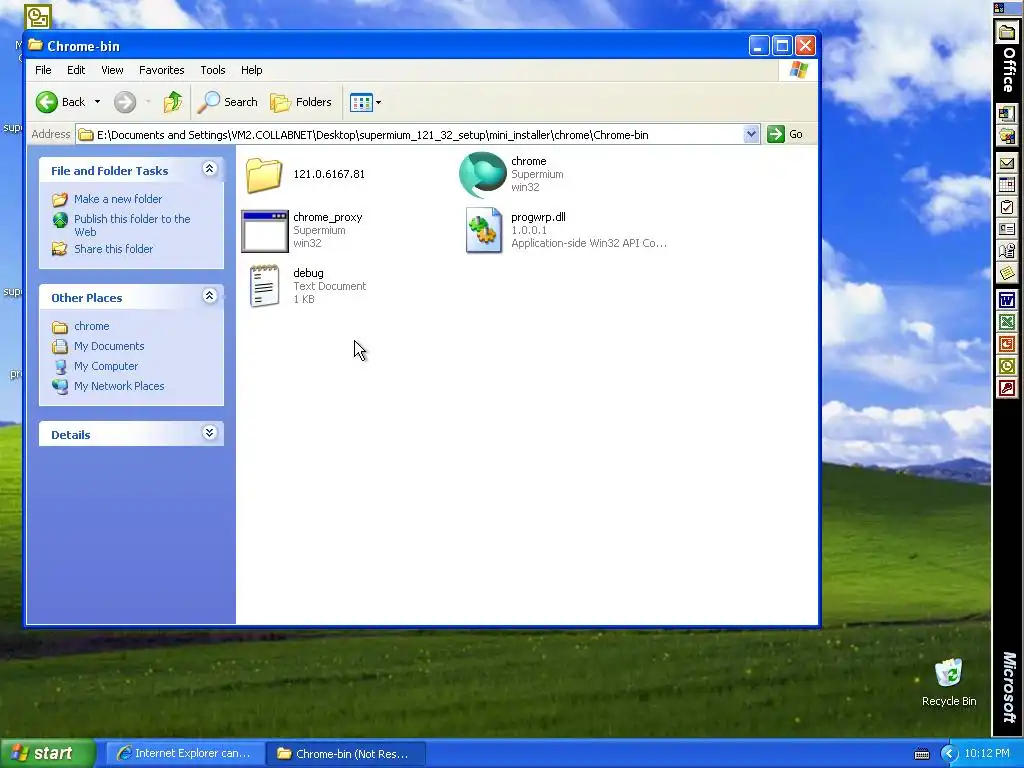Click Make a new folder

(x=118, y=199)
